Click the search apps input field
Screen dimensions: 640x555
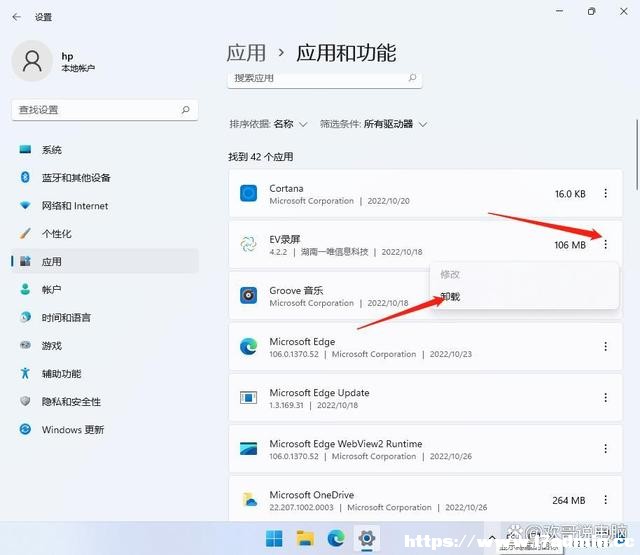[x=324, y=79]
